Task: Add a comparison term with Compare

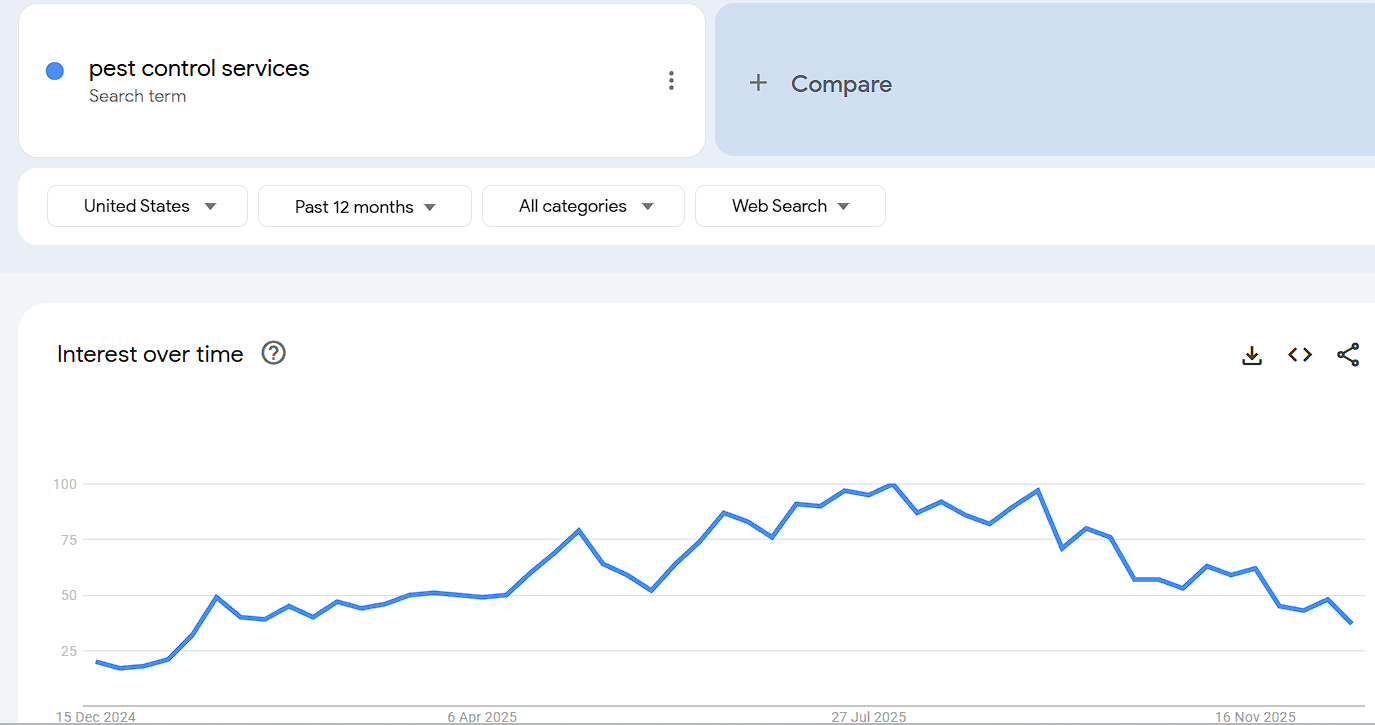Action: pos(841,84)
